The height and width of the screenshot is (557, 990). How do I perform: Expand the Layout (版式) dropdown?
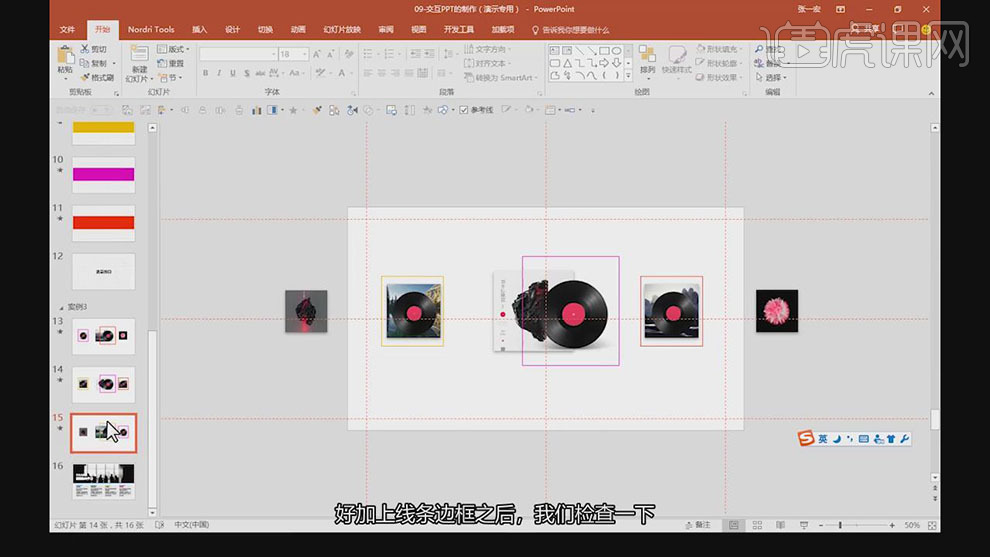176,49
